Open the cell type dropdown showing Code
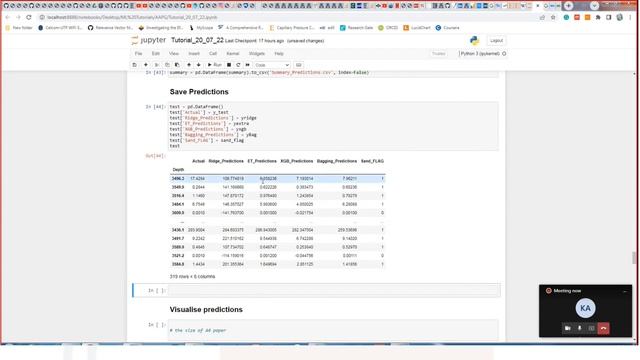 point(271,65)
